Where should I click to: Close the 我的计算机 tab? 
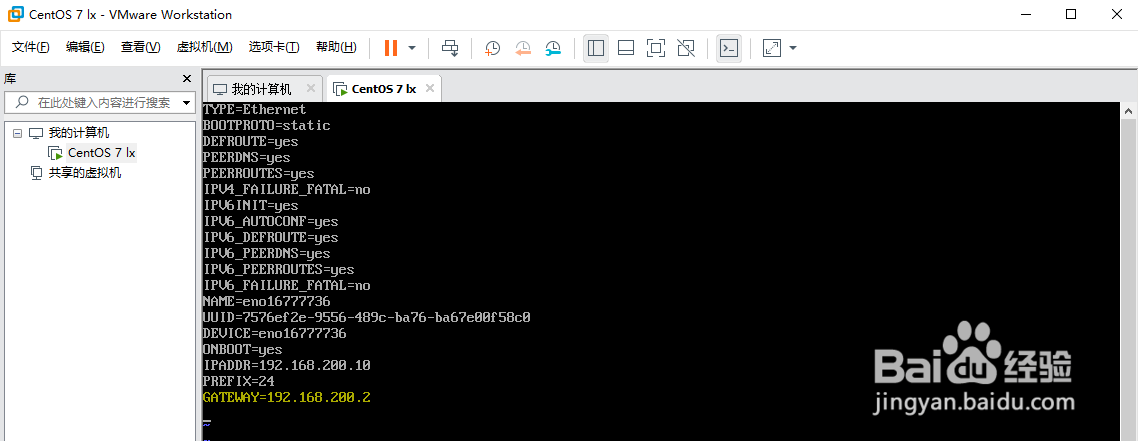311,88
